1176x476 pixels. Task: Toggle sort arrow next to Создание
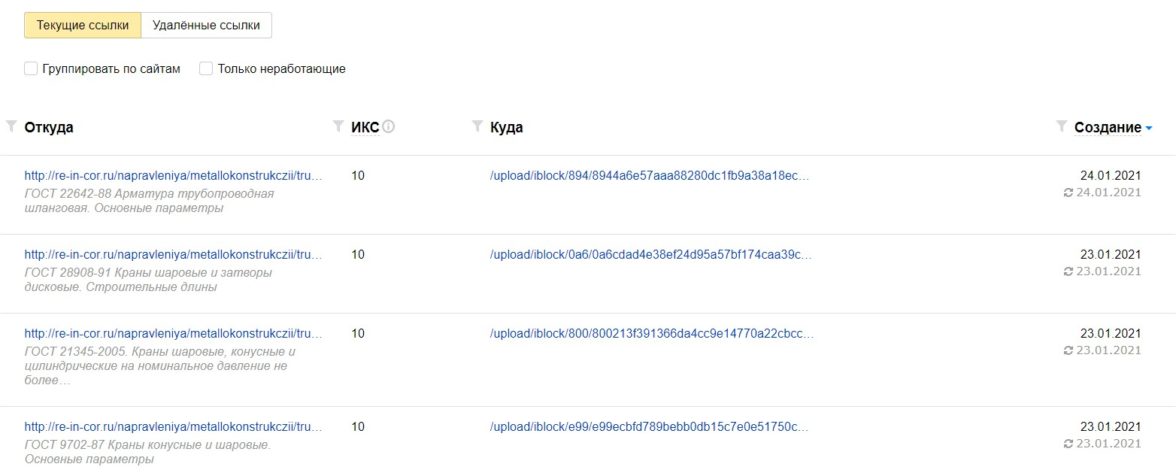pos(1149,128)
